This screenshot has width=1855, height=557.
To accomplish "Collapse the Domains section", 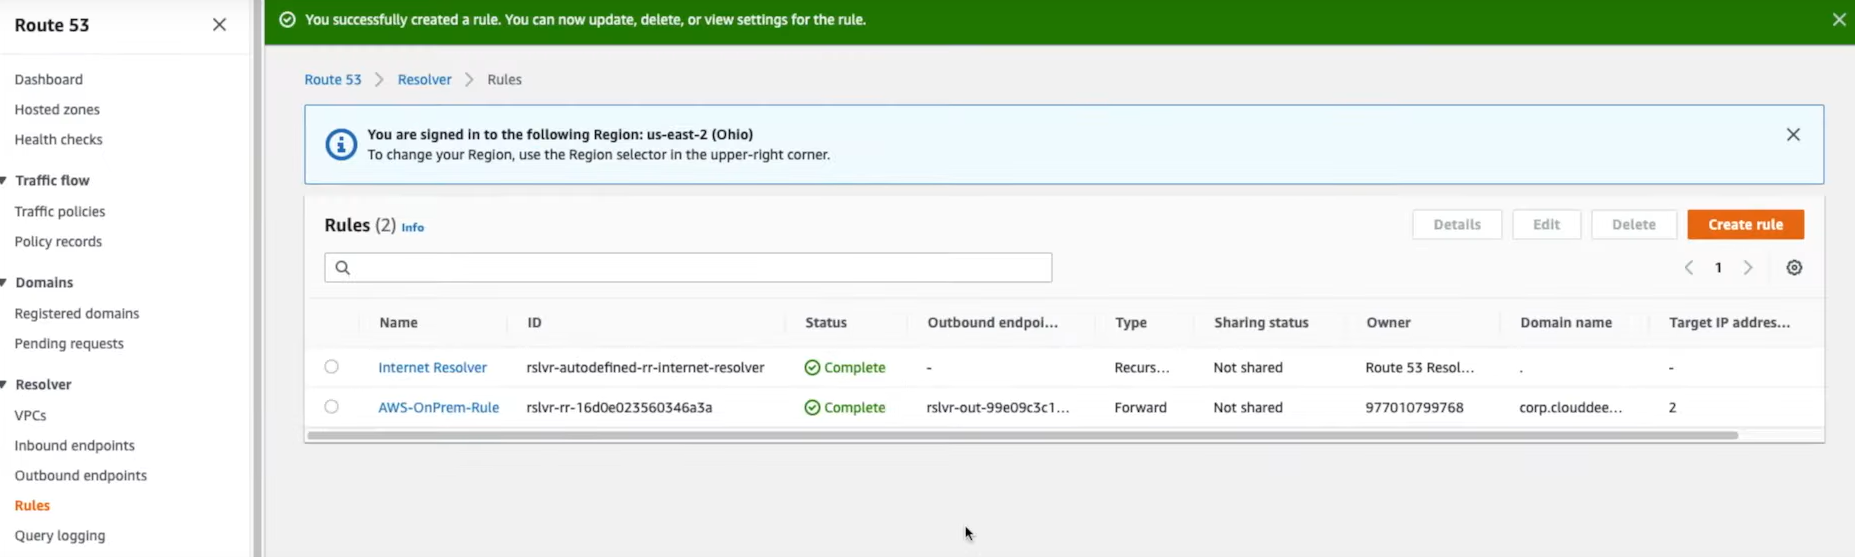I will [5, 283].
